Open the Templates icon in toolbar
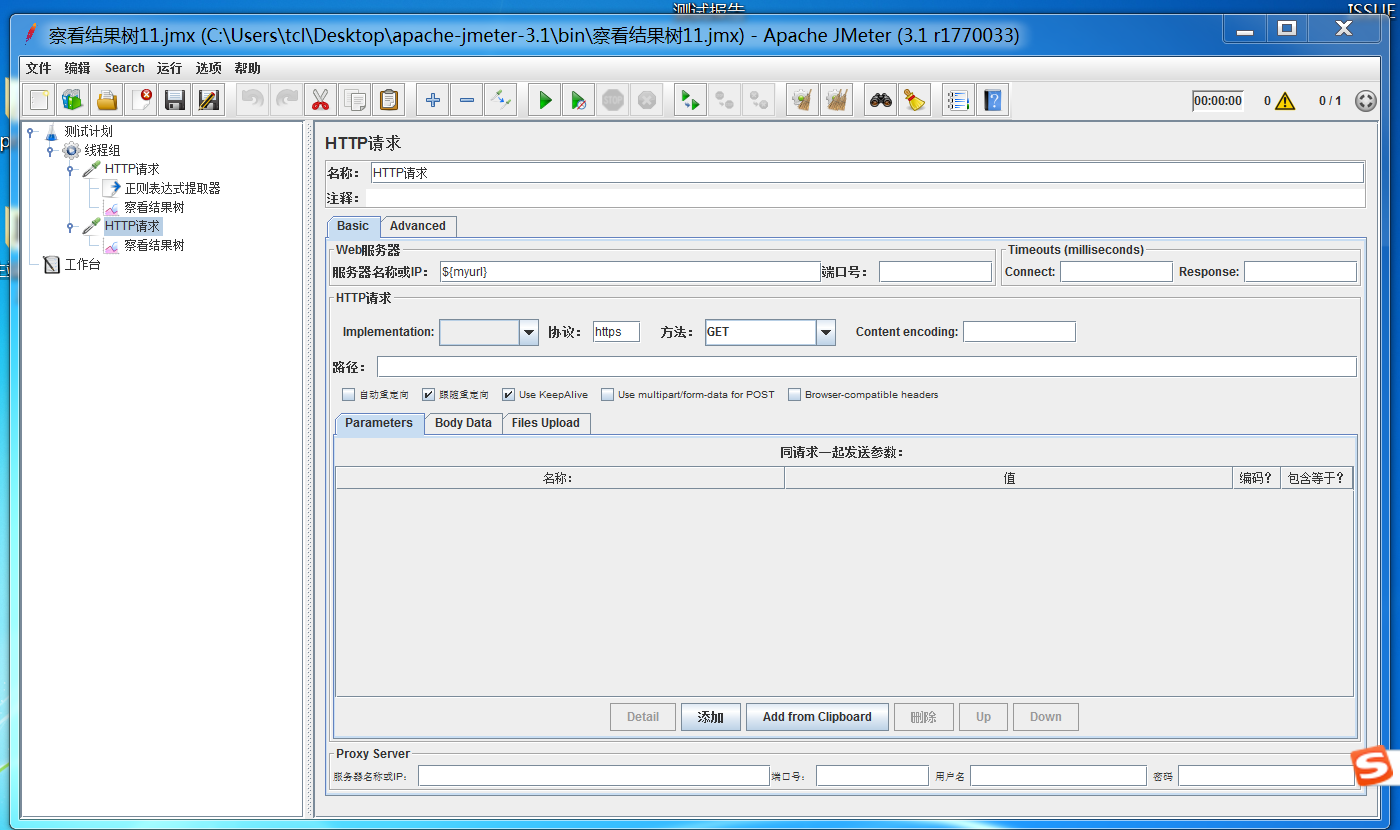1400x830 pixels. [73, 100]
